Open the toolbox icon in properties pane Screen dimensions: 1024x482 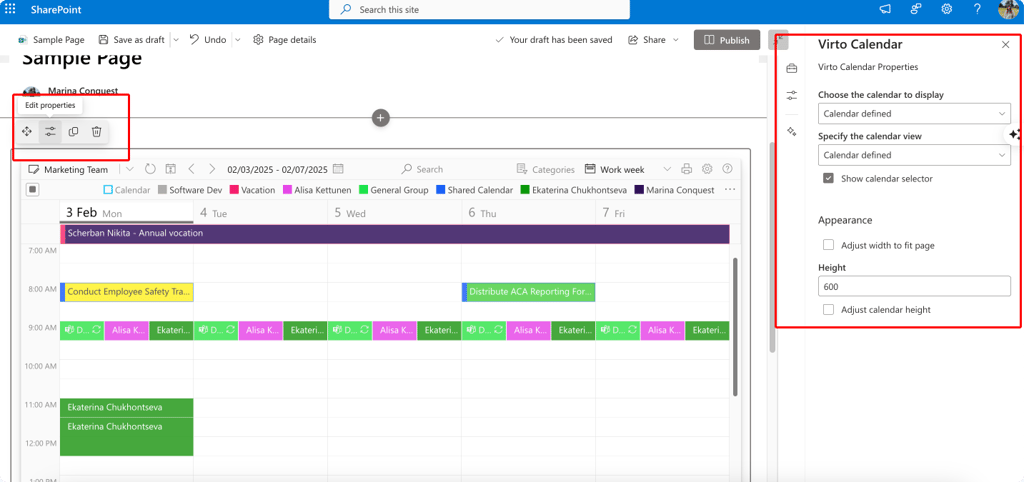click(792, 68)
